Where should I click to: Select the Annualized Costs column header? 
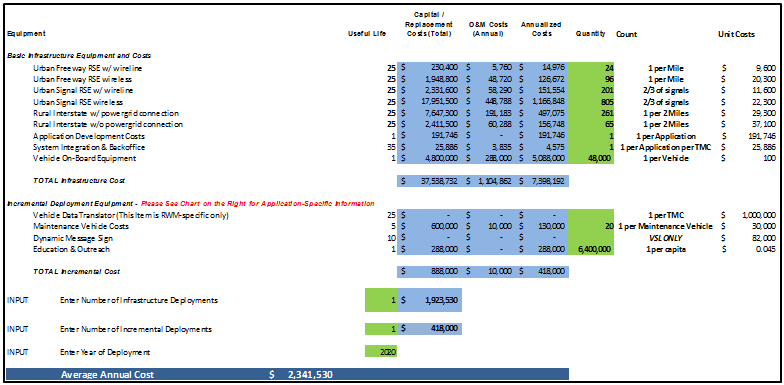(x=540, y=29)
